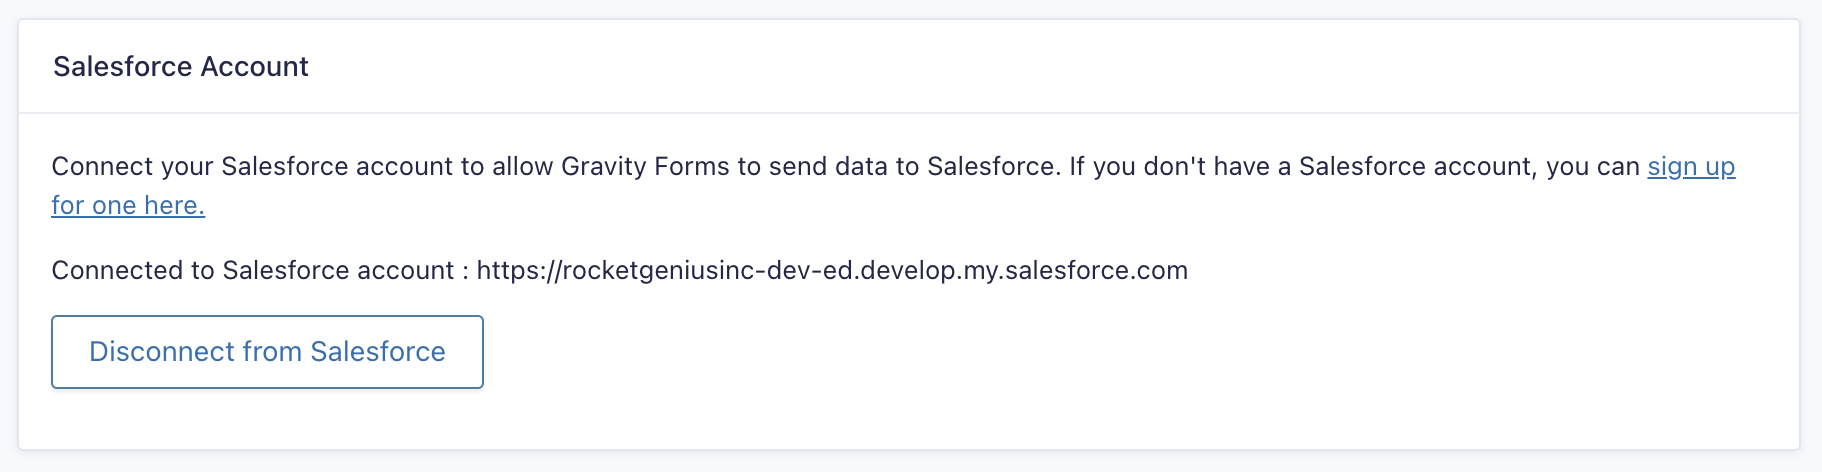Click "Gravity Forms" in the description

(645, 166)
